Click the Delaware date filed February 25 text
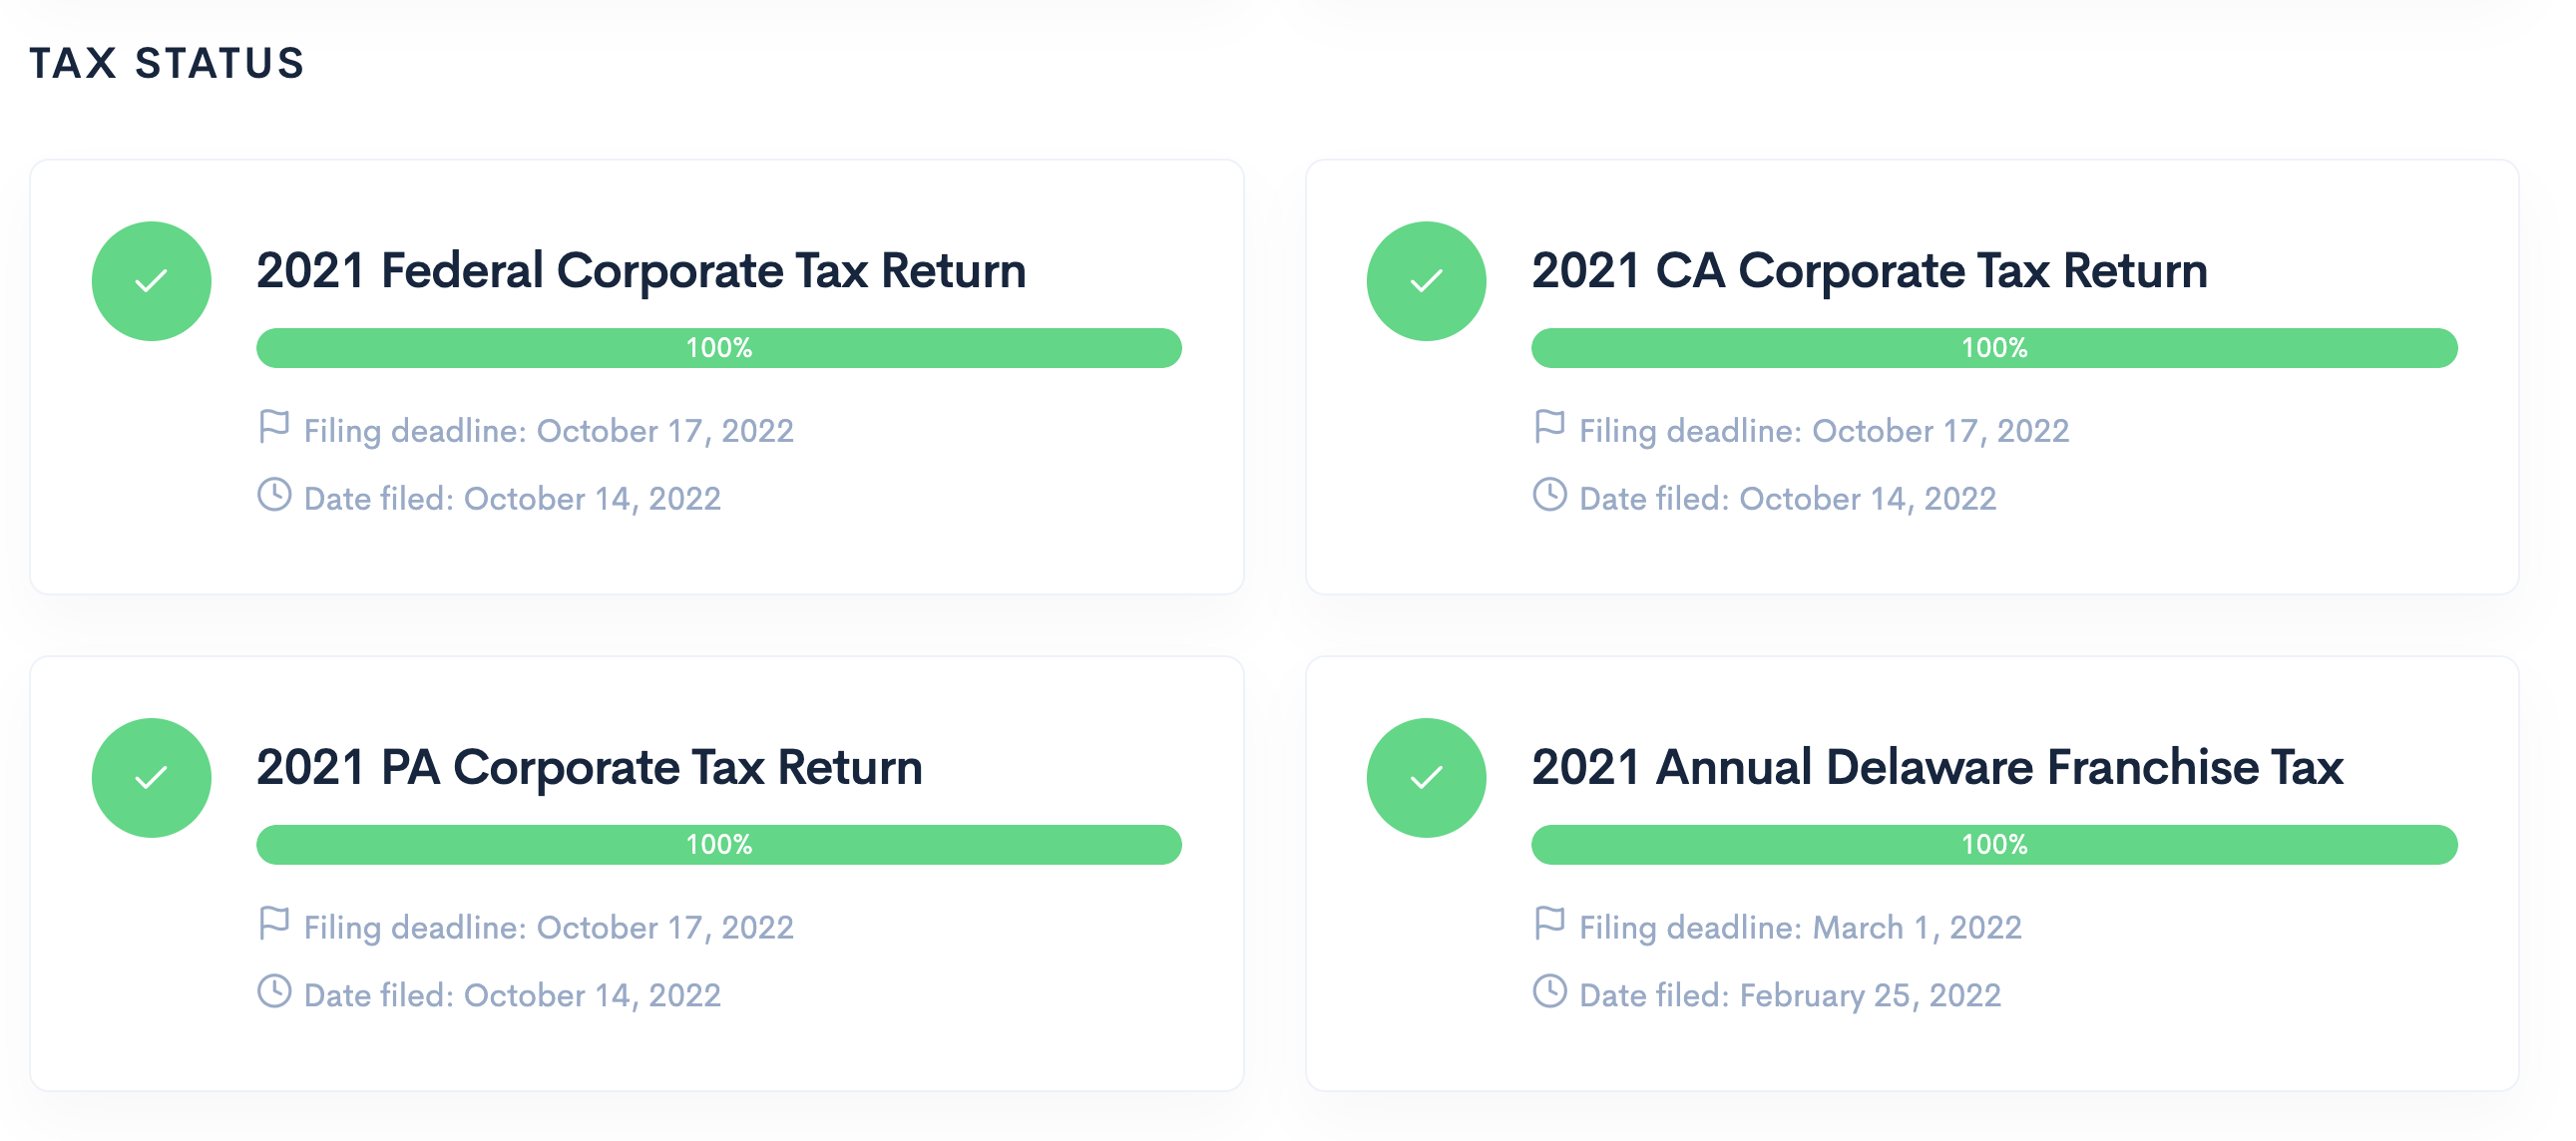This screenshot has height=1141, width=2576. pos(1789,995)
